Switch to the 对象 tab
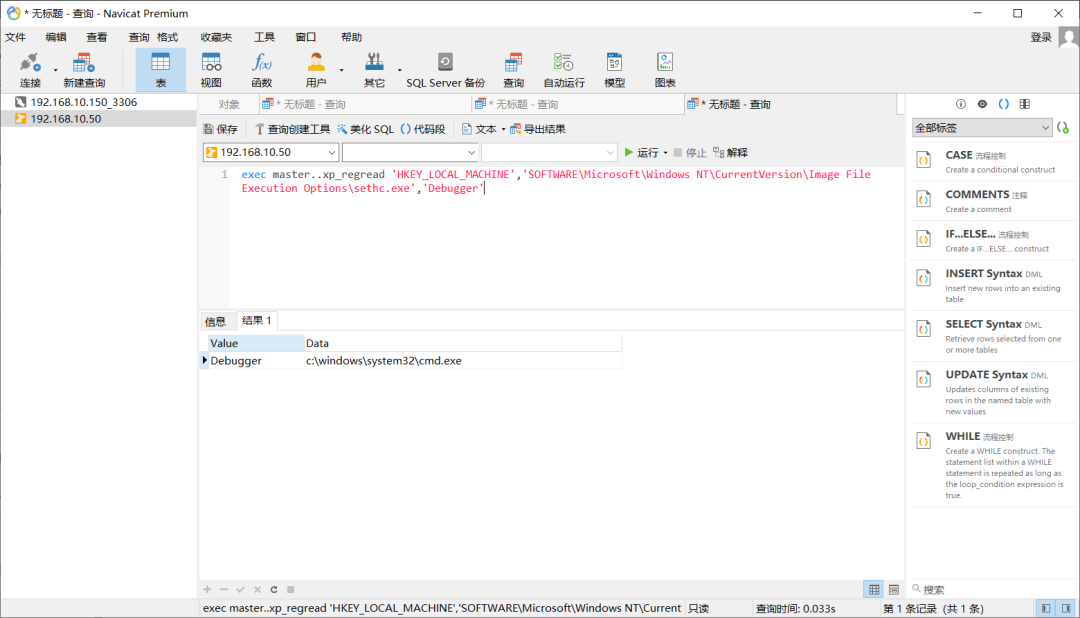1080x618 pixels. 229,105
